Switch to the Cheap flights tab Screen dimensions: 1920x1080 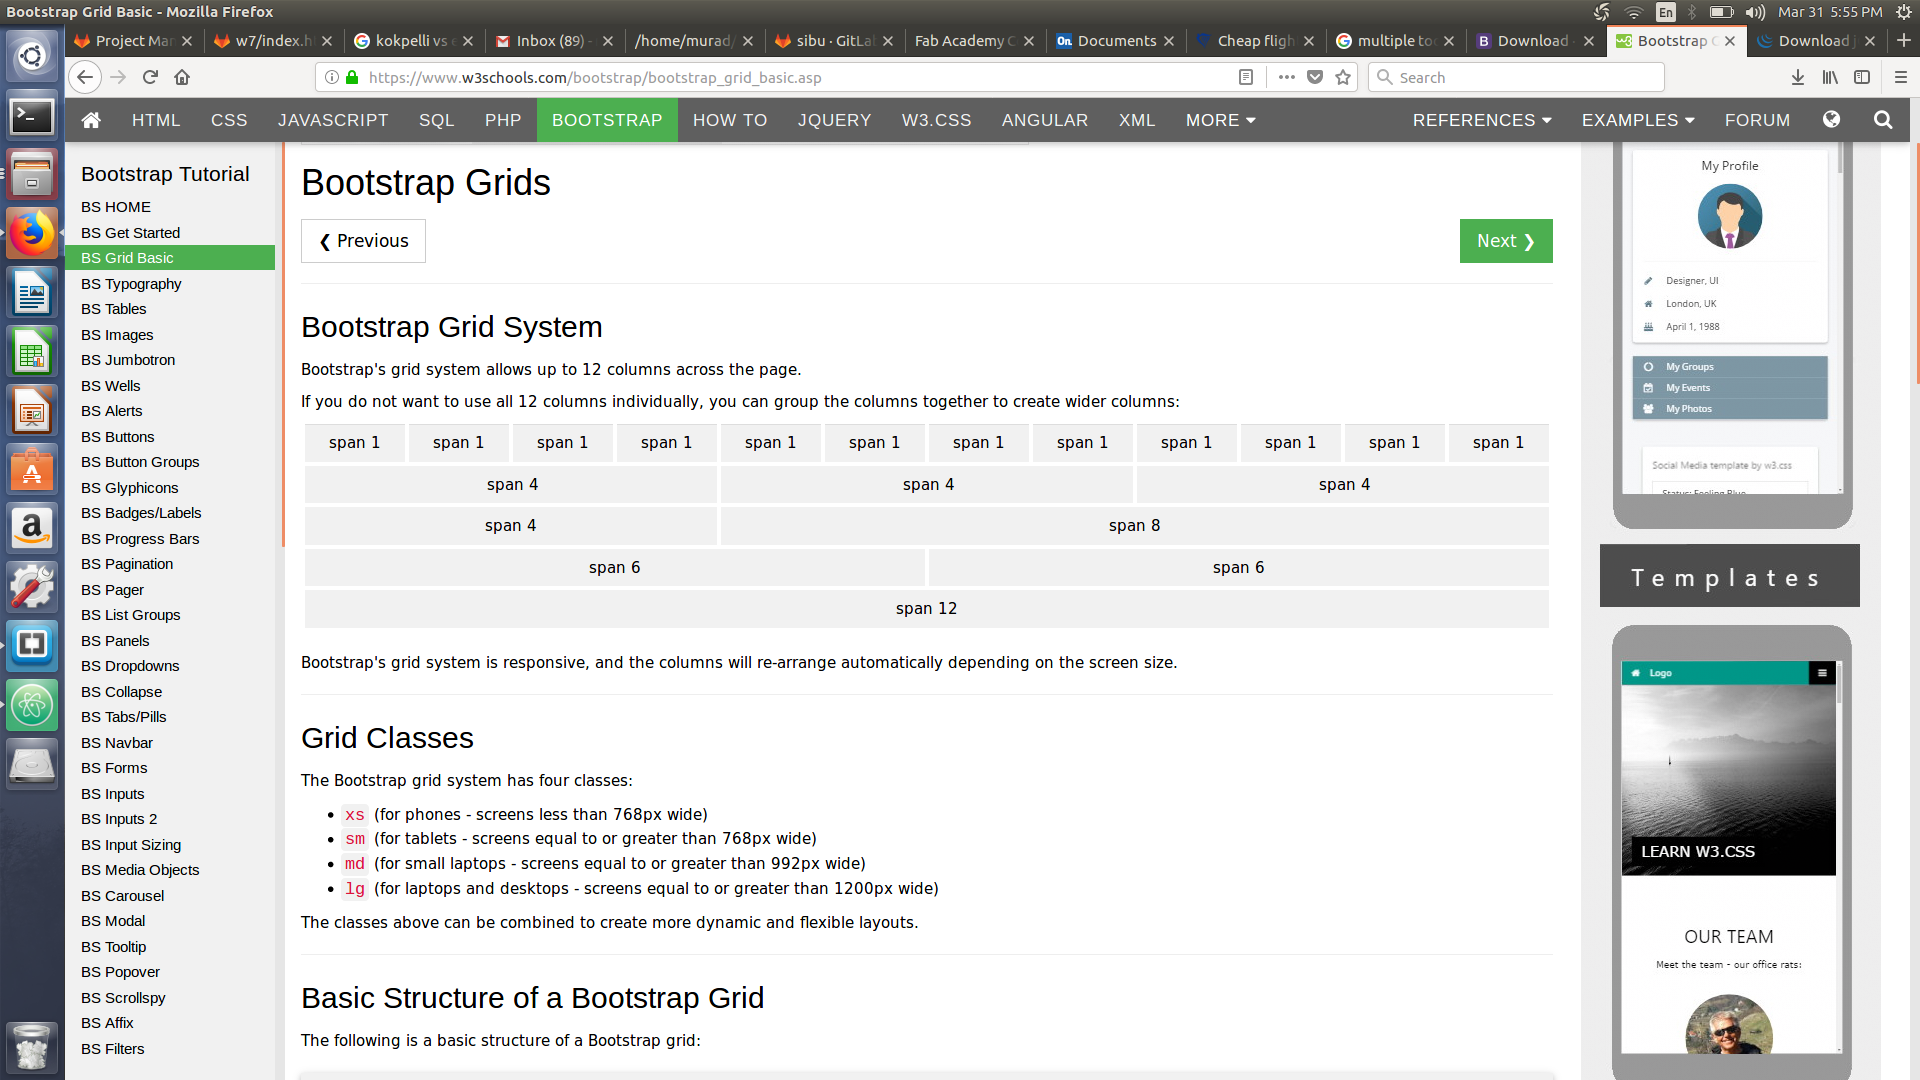click(x=1248, y=40)
